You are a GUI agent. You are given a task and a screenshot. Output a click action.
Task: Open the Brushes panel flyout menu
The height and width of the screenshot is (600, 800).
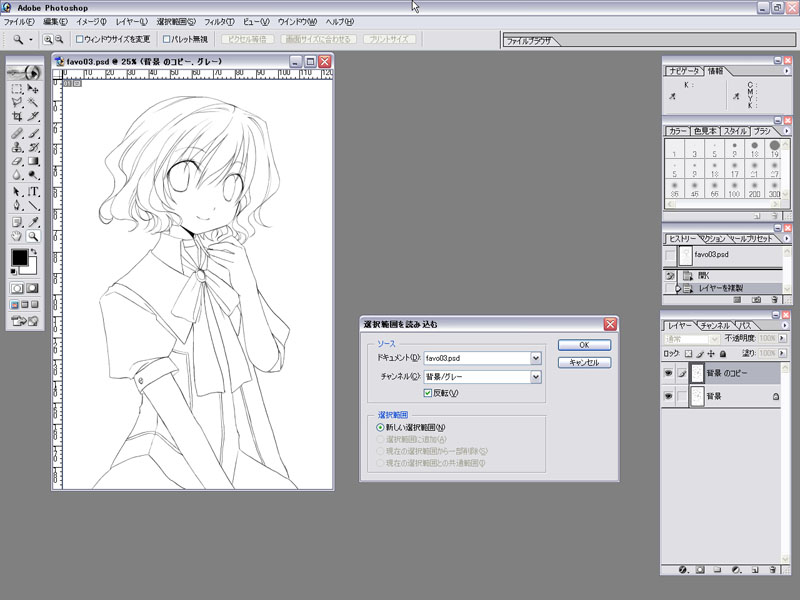(786, 131)
